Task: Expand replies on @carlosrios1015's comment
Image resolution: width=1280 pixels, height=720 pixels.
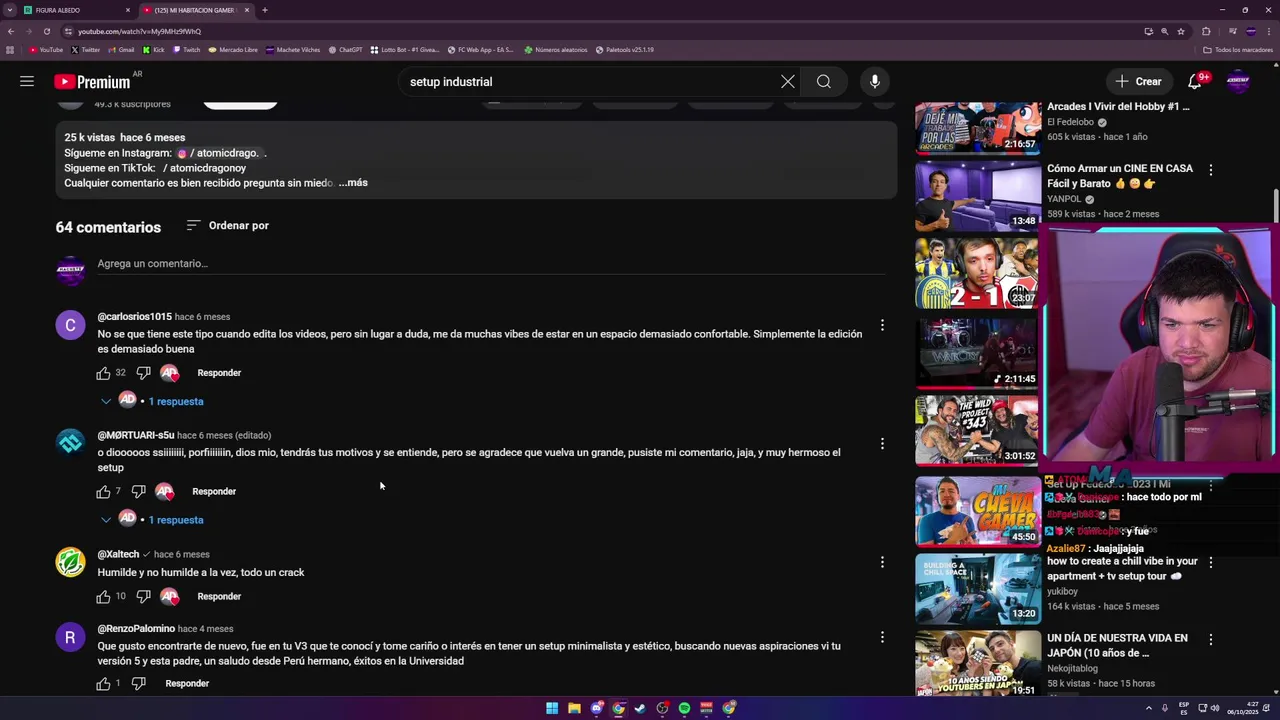Action: coord(152,401)
